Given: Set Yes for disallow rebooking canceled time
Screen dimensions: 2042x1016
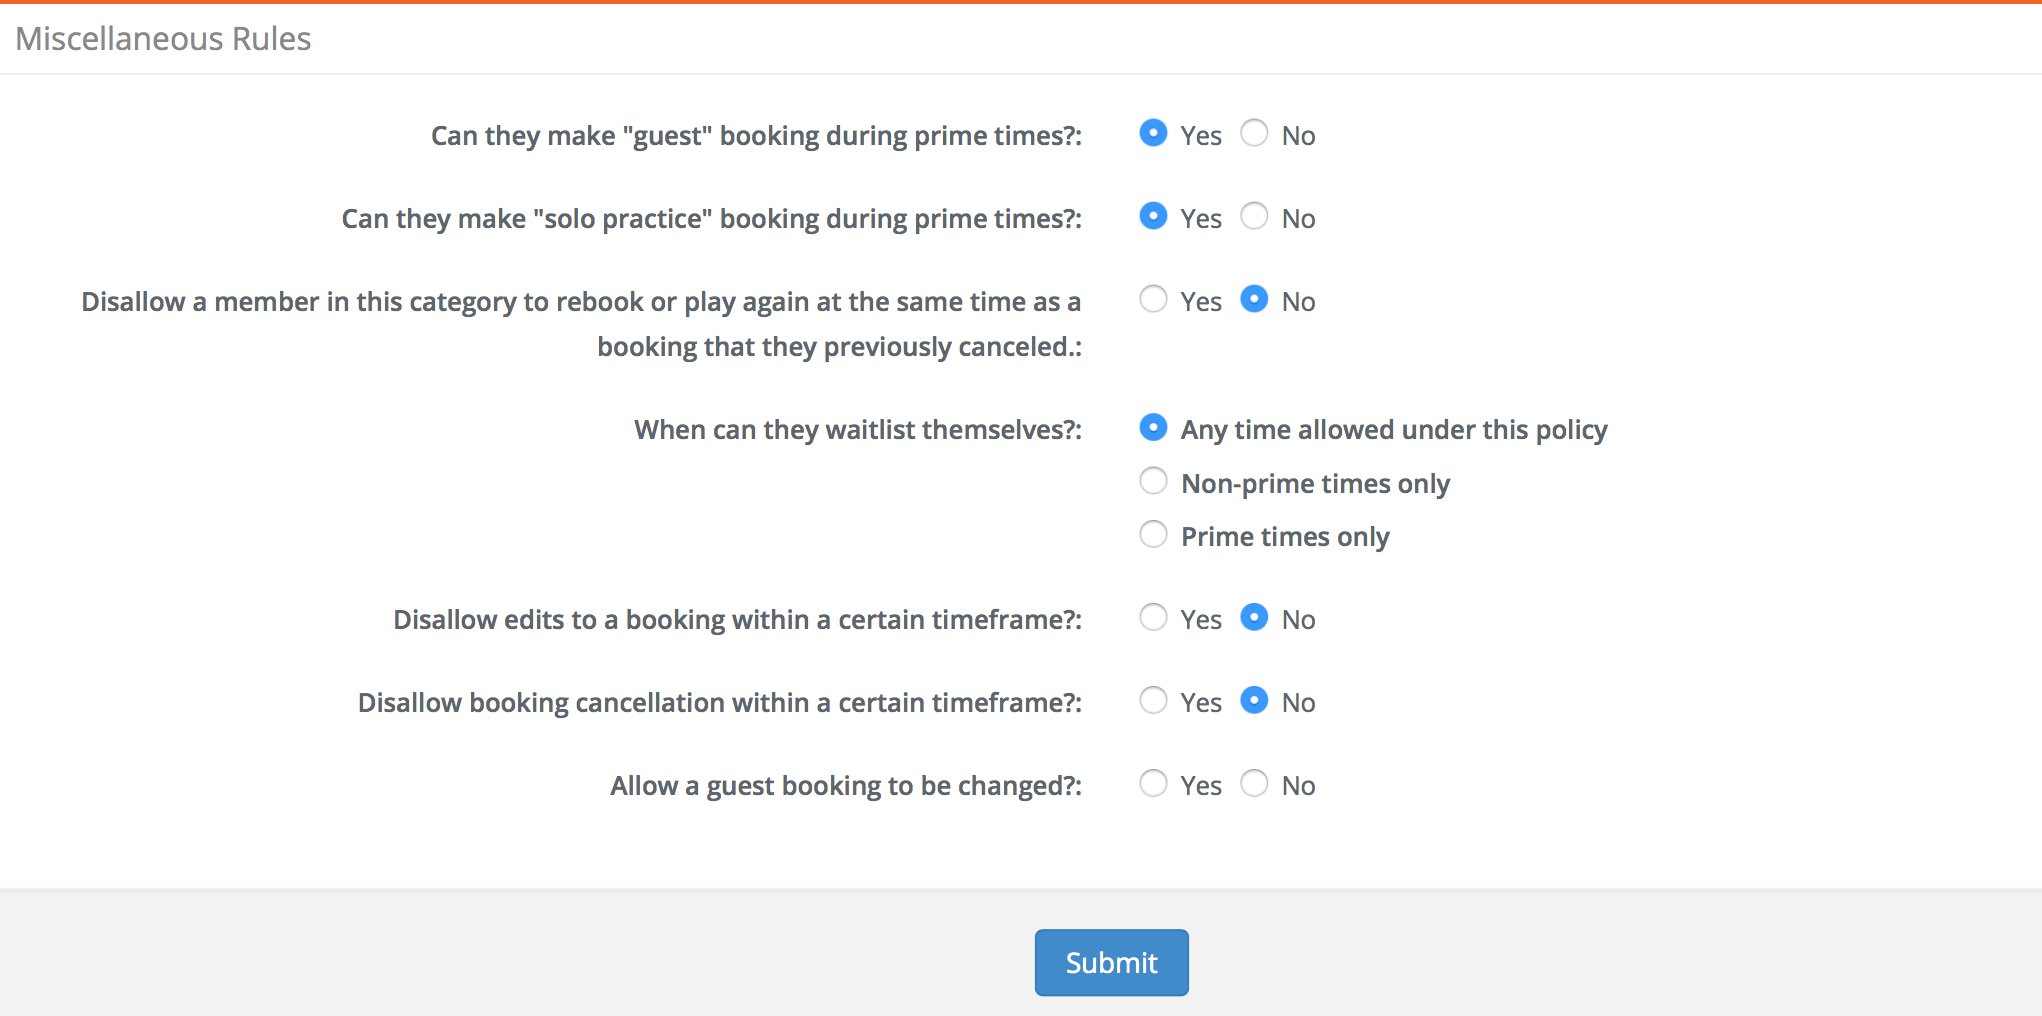Looking at the screenshot, I should pyautogui.click(x=1153, y=299).
